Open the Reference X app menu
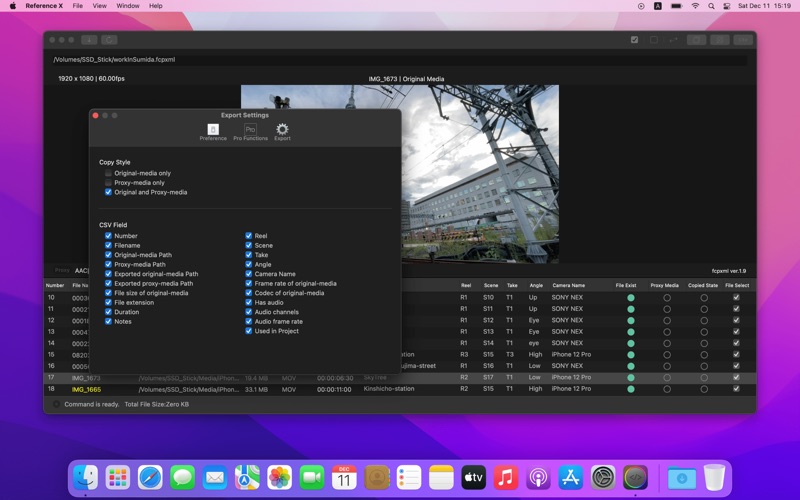Image resolution: width=800 pixels, height=500 pixels. pos(44,6)
